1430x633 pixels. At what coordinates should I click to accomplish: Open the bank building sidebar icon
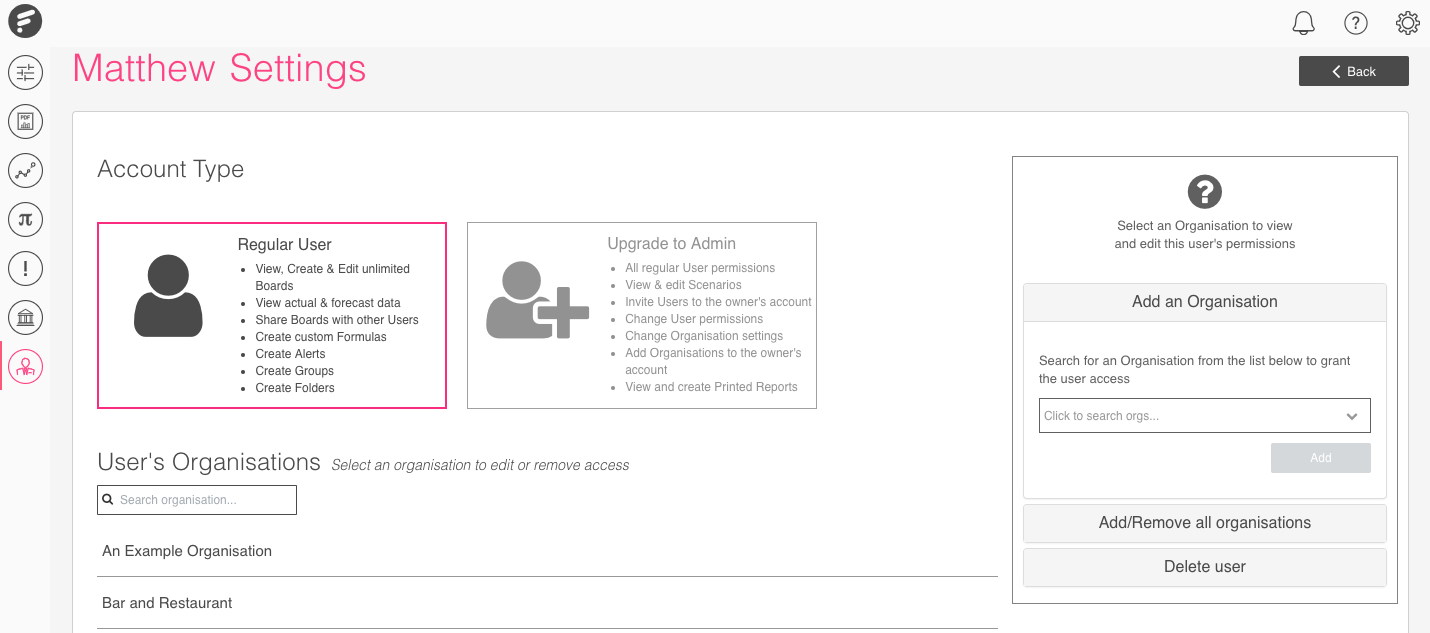(25, 318)
